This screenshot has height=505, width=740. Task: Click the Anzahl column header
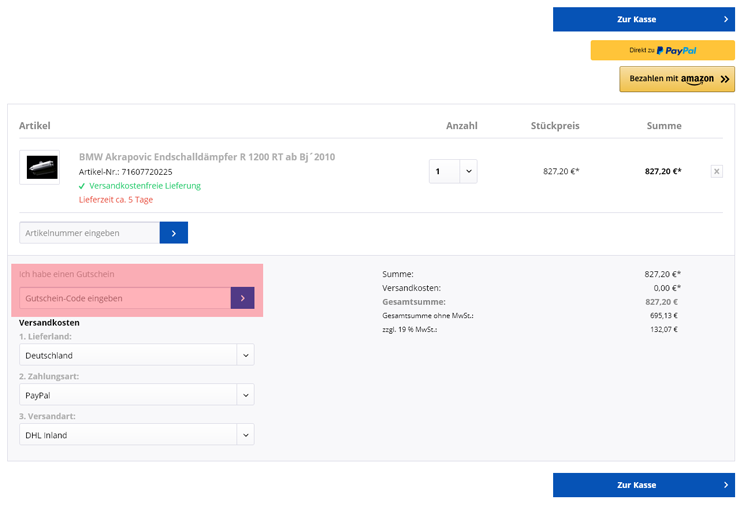pos(462,126)
